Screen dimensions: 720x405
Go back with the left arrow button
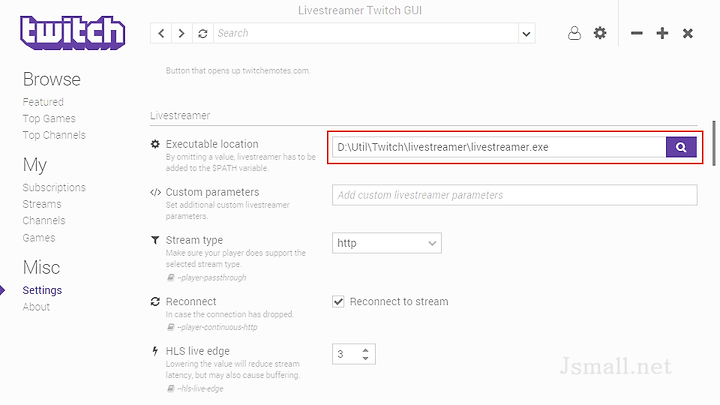(x=161, y=33)
